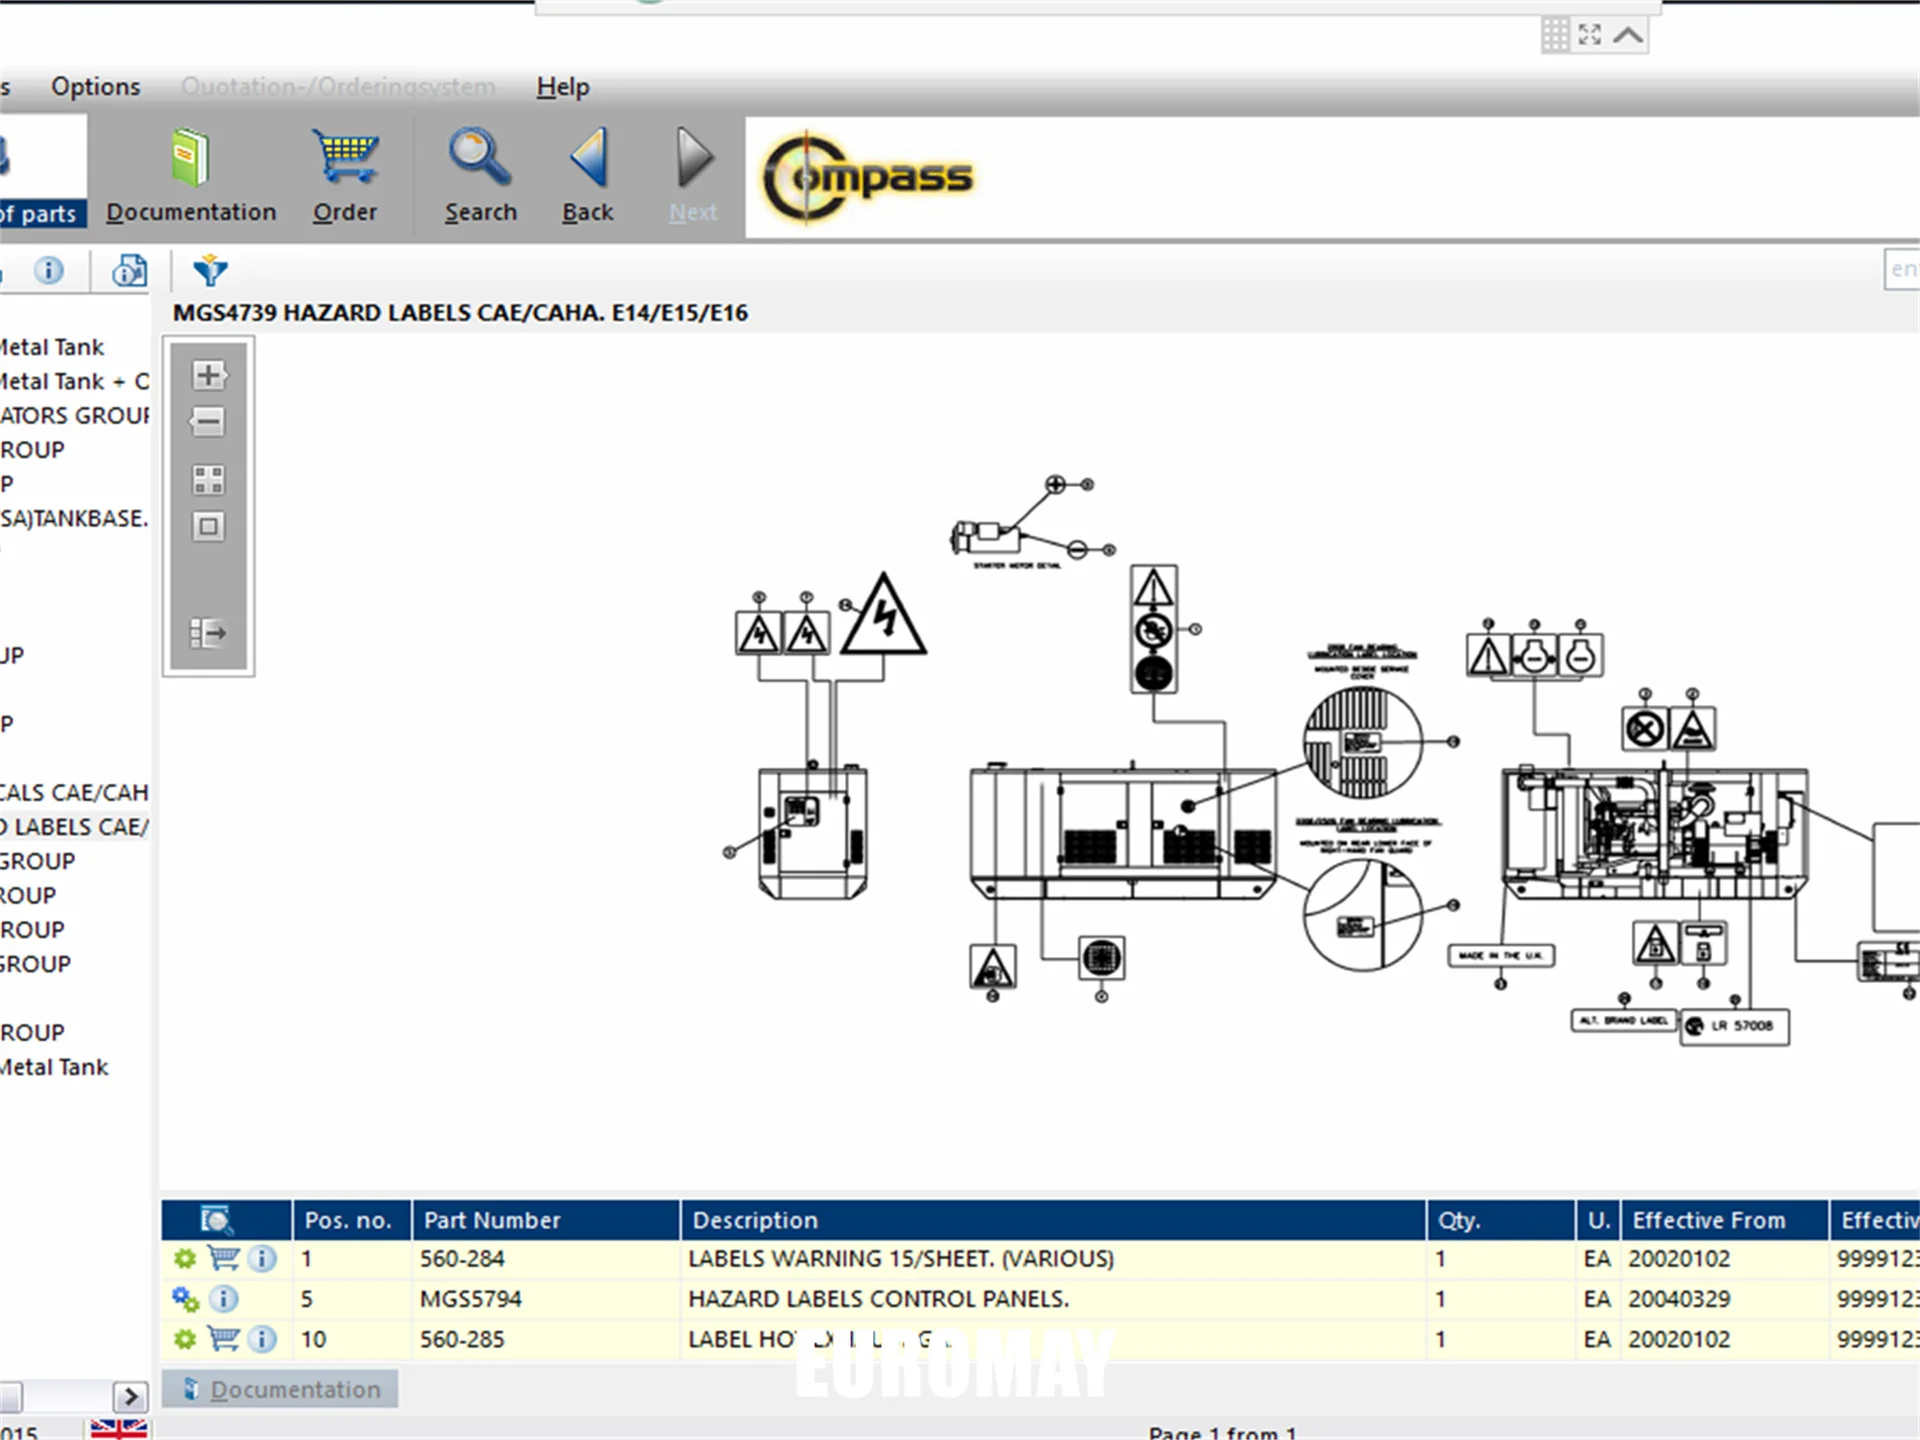Toggle the info button for MGS5794
Screen dimensions: 1920x1440
click(x=236, y=1296)
